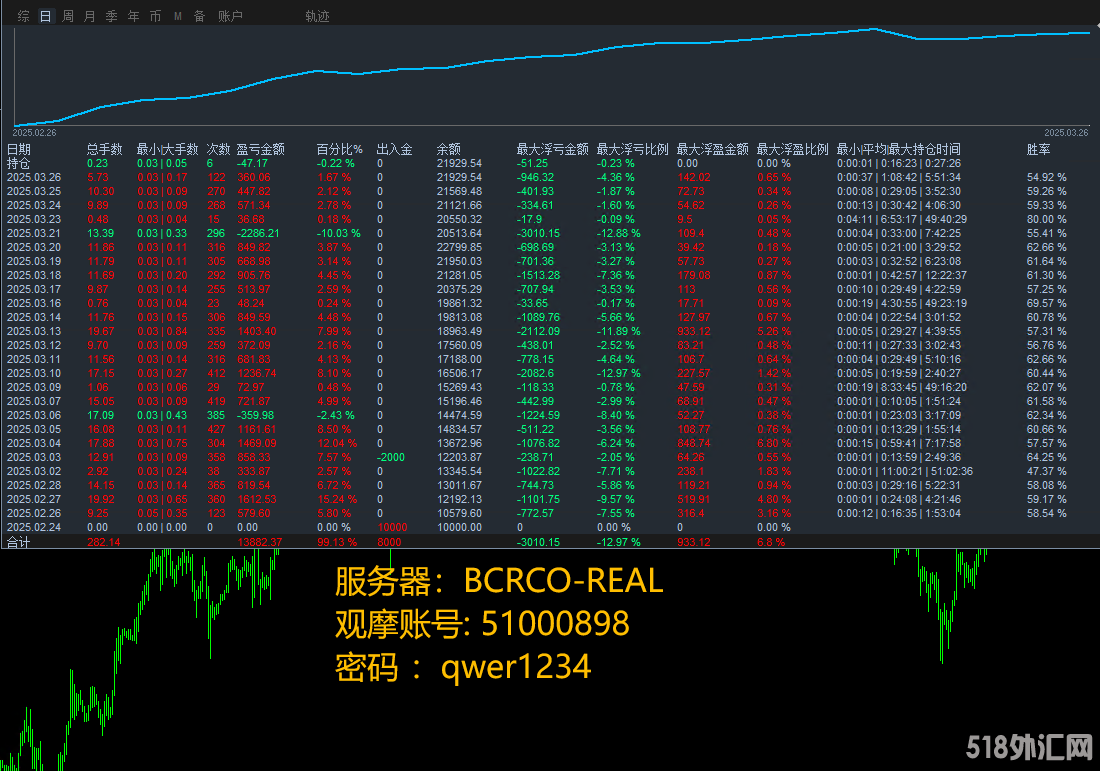Click the M tab

(177, 16)
